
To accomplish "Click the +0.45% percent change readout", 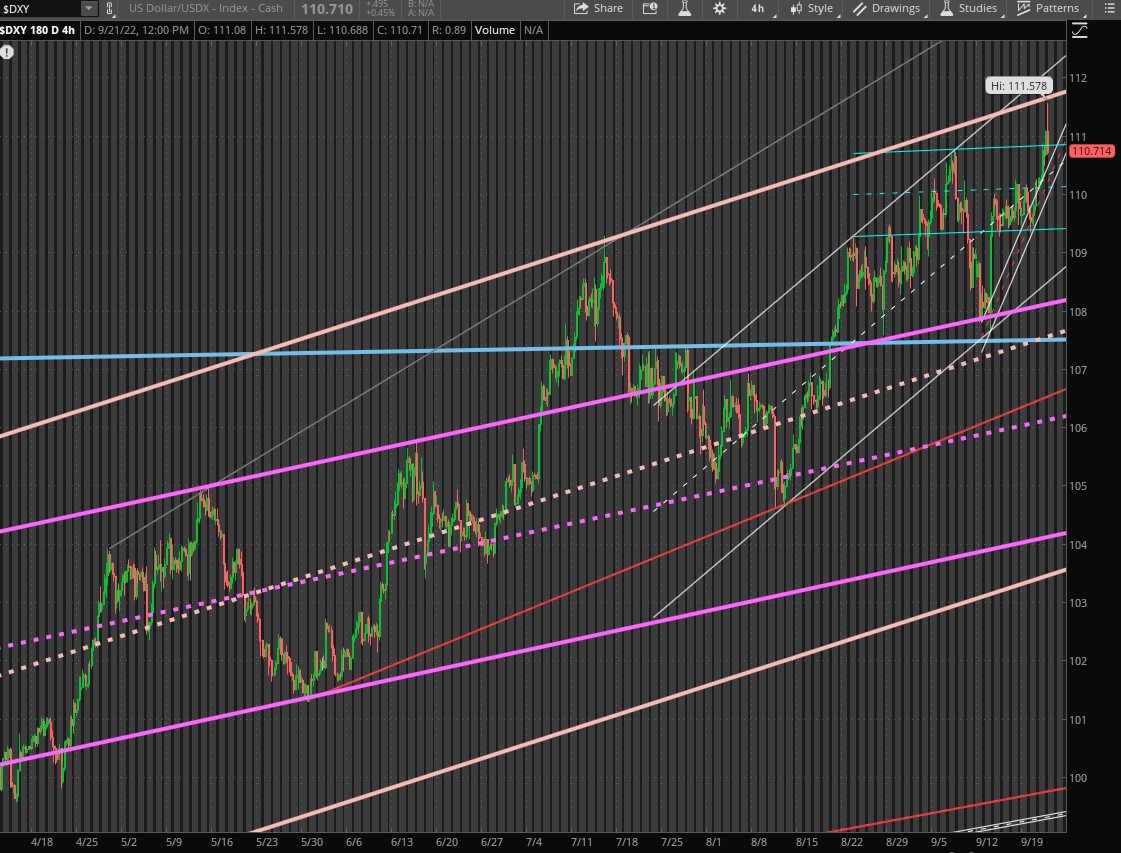I will pos(380,13).
